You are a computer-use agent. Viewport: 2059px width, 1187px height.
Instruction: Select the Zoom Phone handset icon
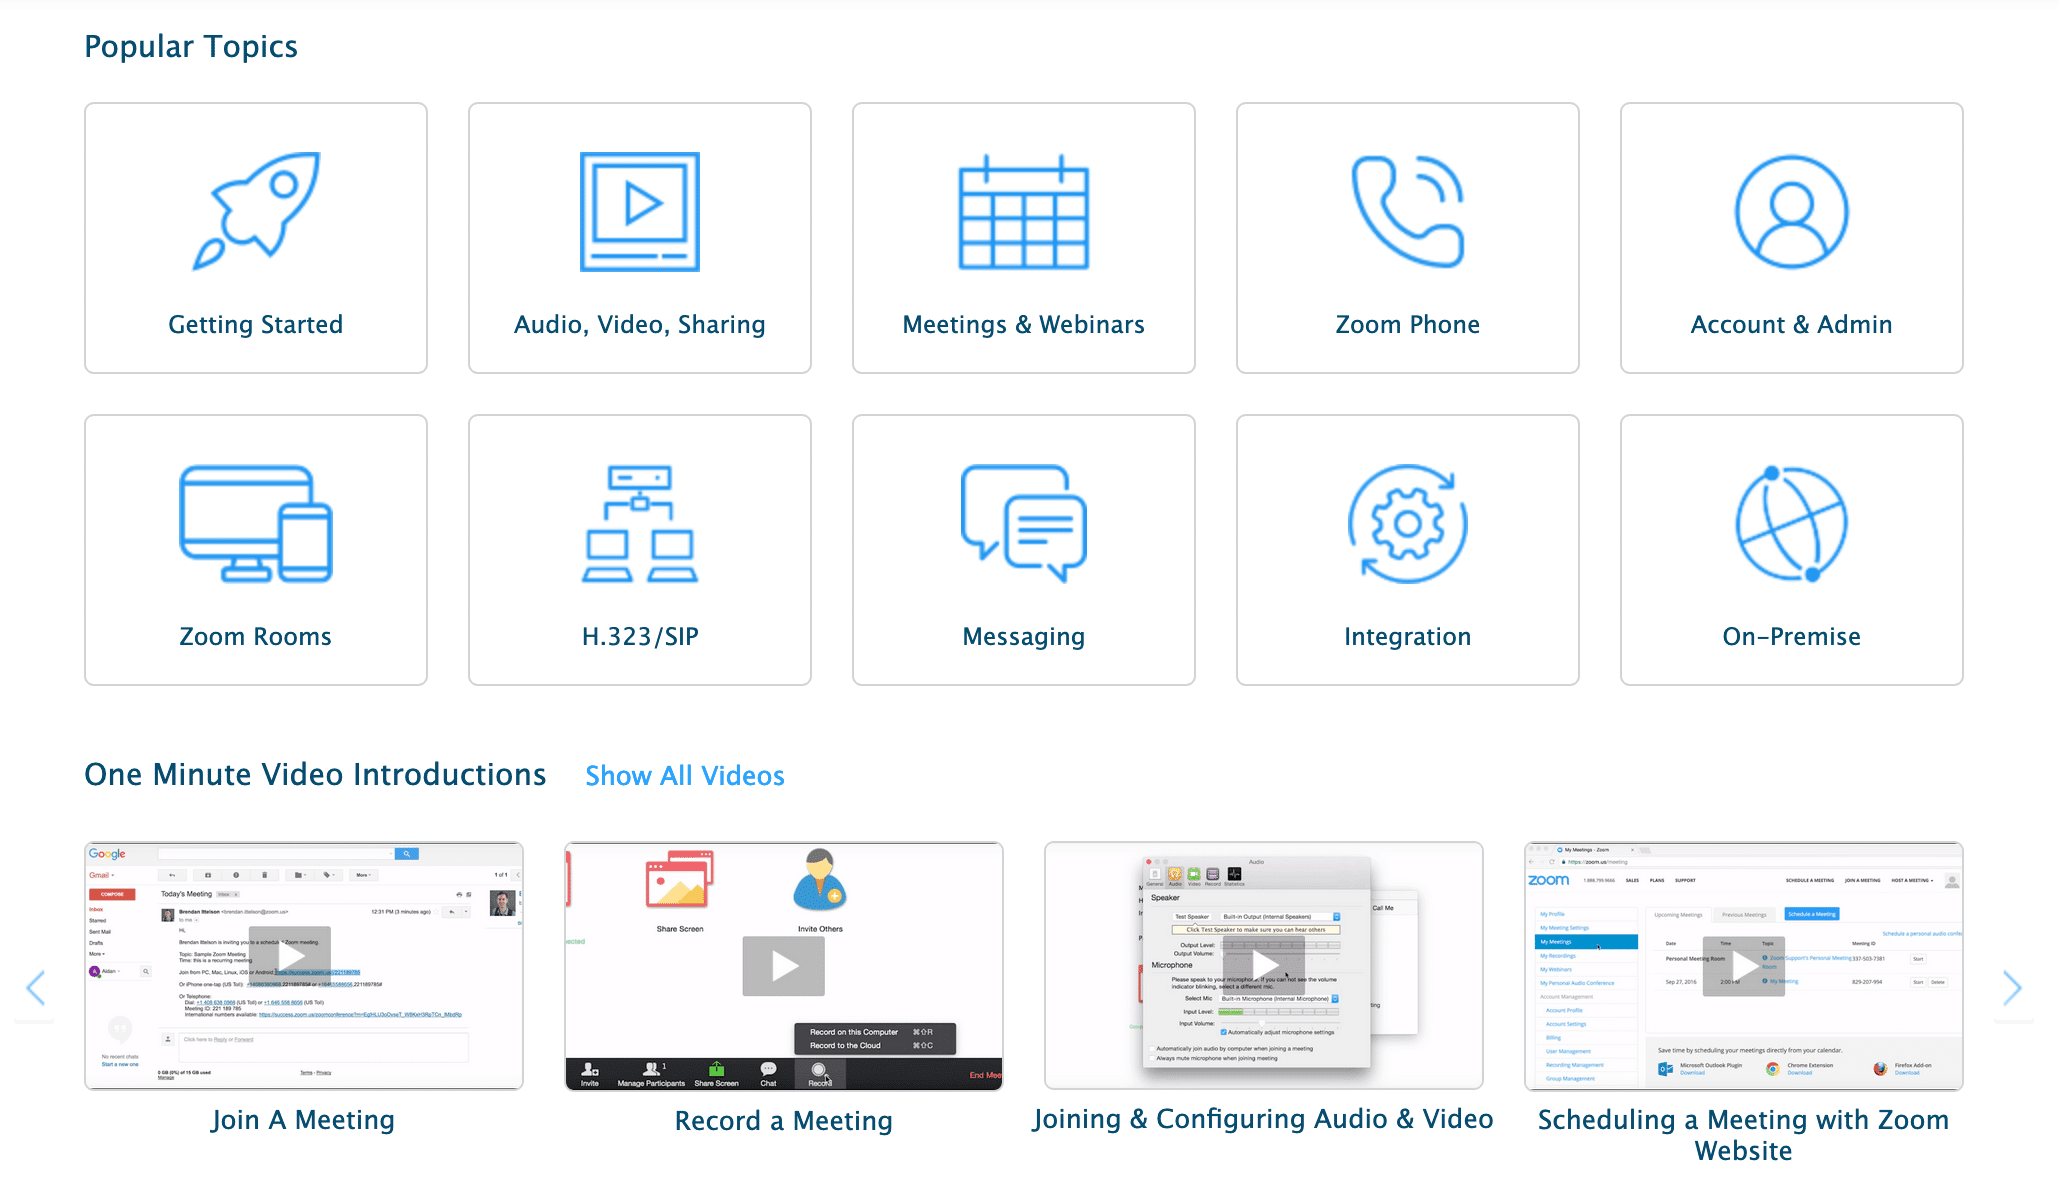pyautogui.click(x=1407, y=211)
